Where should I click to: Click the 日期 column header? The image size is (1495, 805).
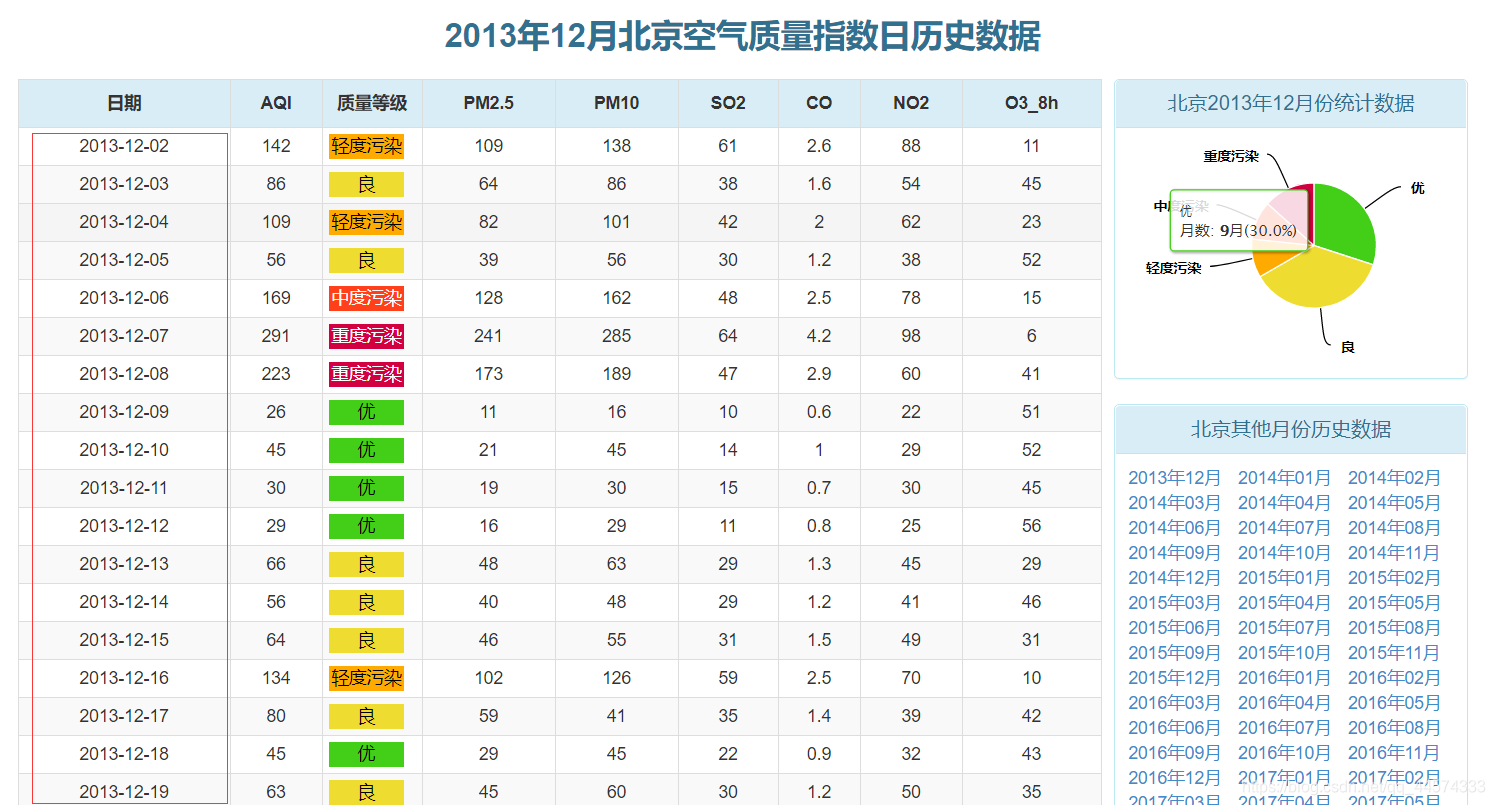coord(124,103)
